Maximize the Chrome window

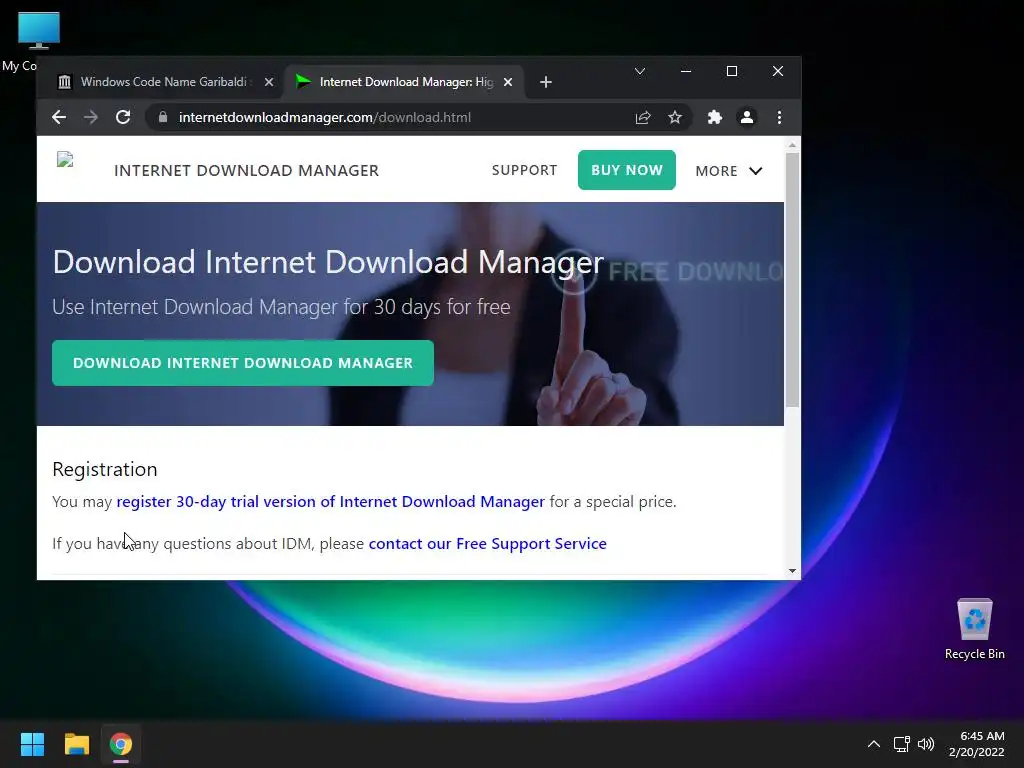732,71
